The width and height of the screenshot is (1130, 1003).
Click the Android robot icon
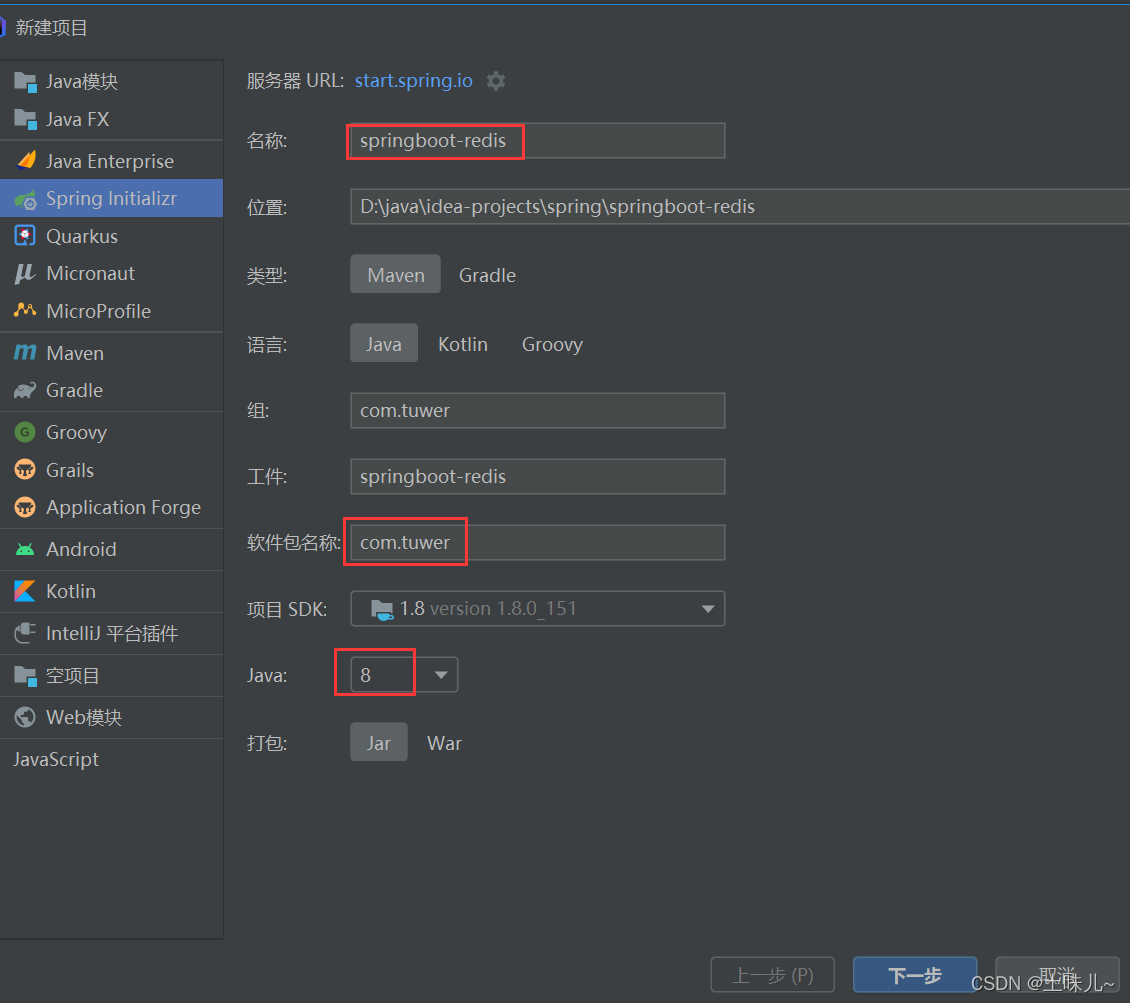pyautogui.click(x=25, y=550)
